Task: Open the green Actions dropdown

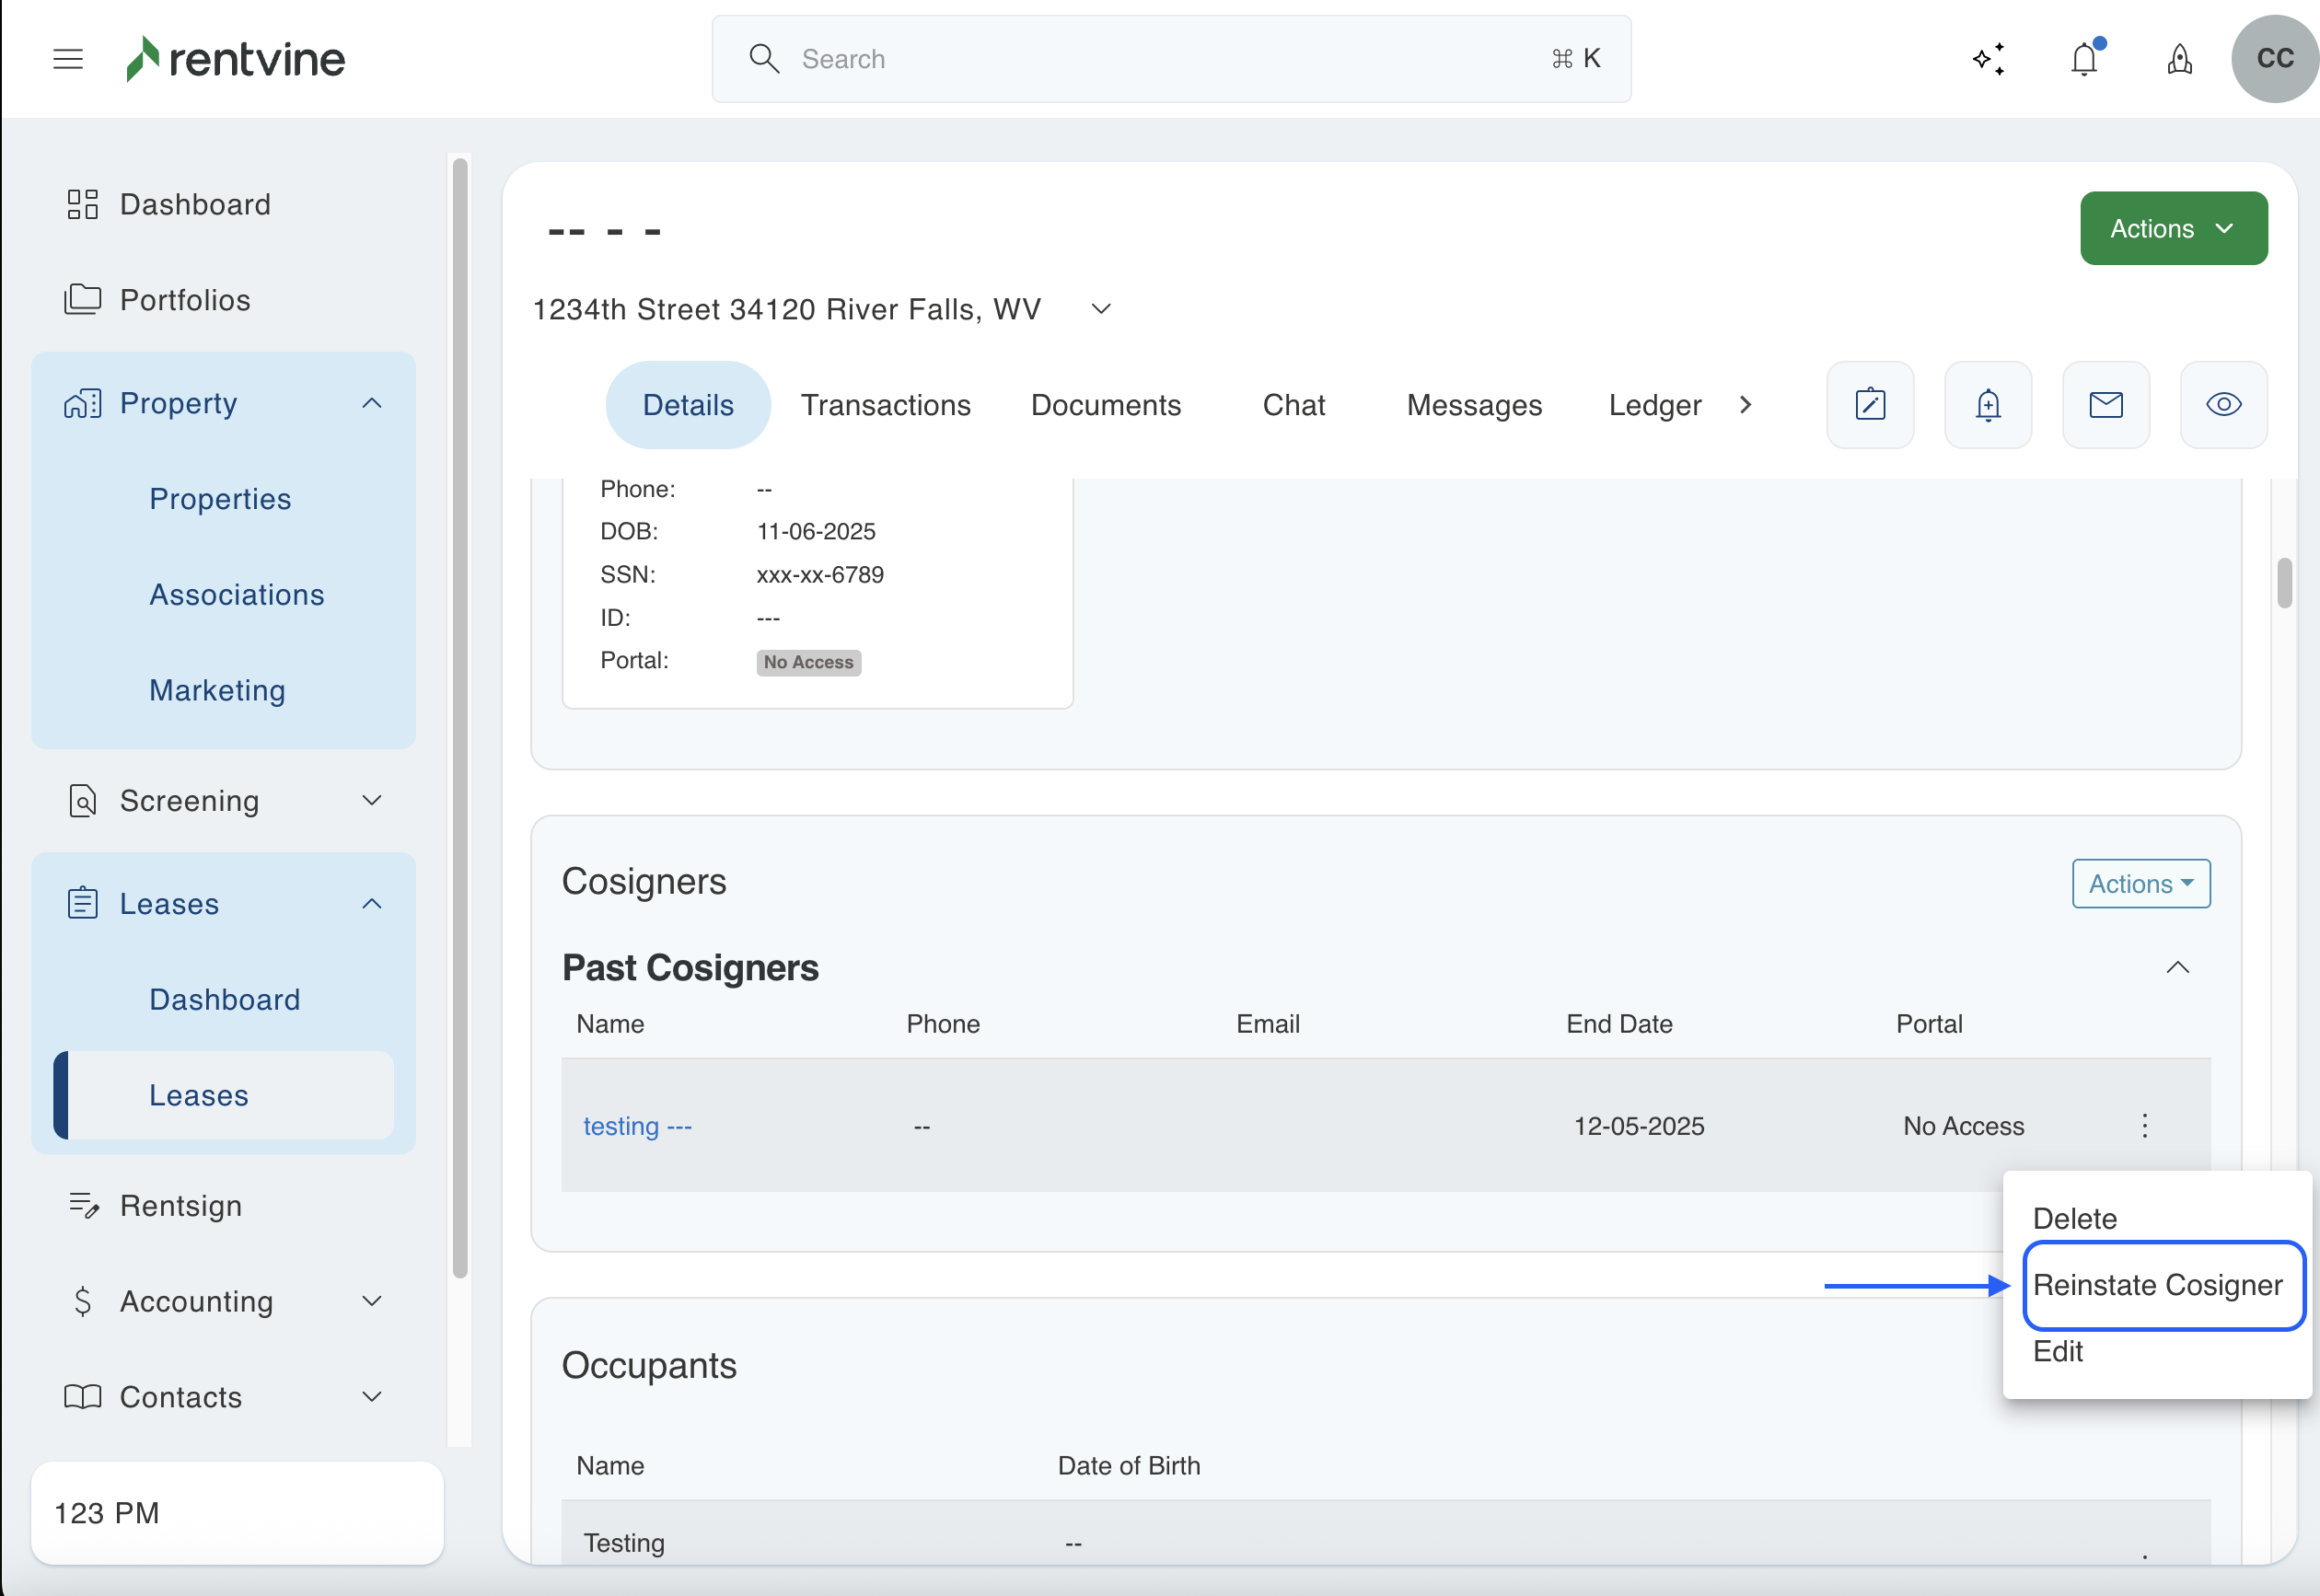Action: tap(2173, 229)
